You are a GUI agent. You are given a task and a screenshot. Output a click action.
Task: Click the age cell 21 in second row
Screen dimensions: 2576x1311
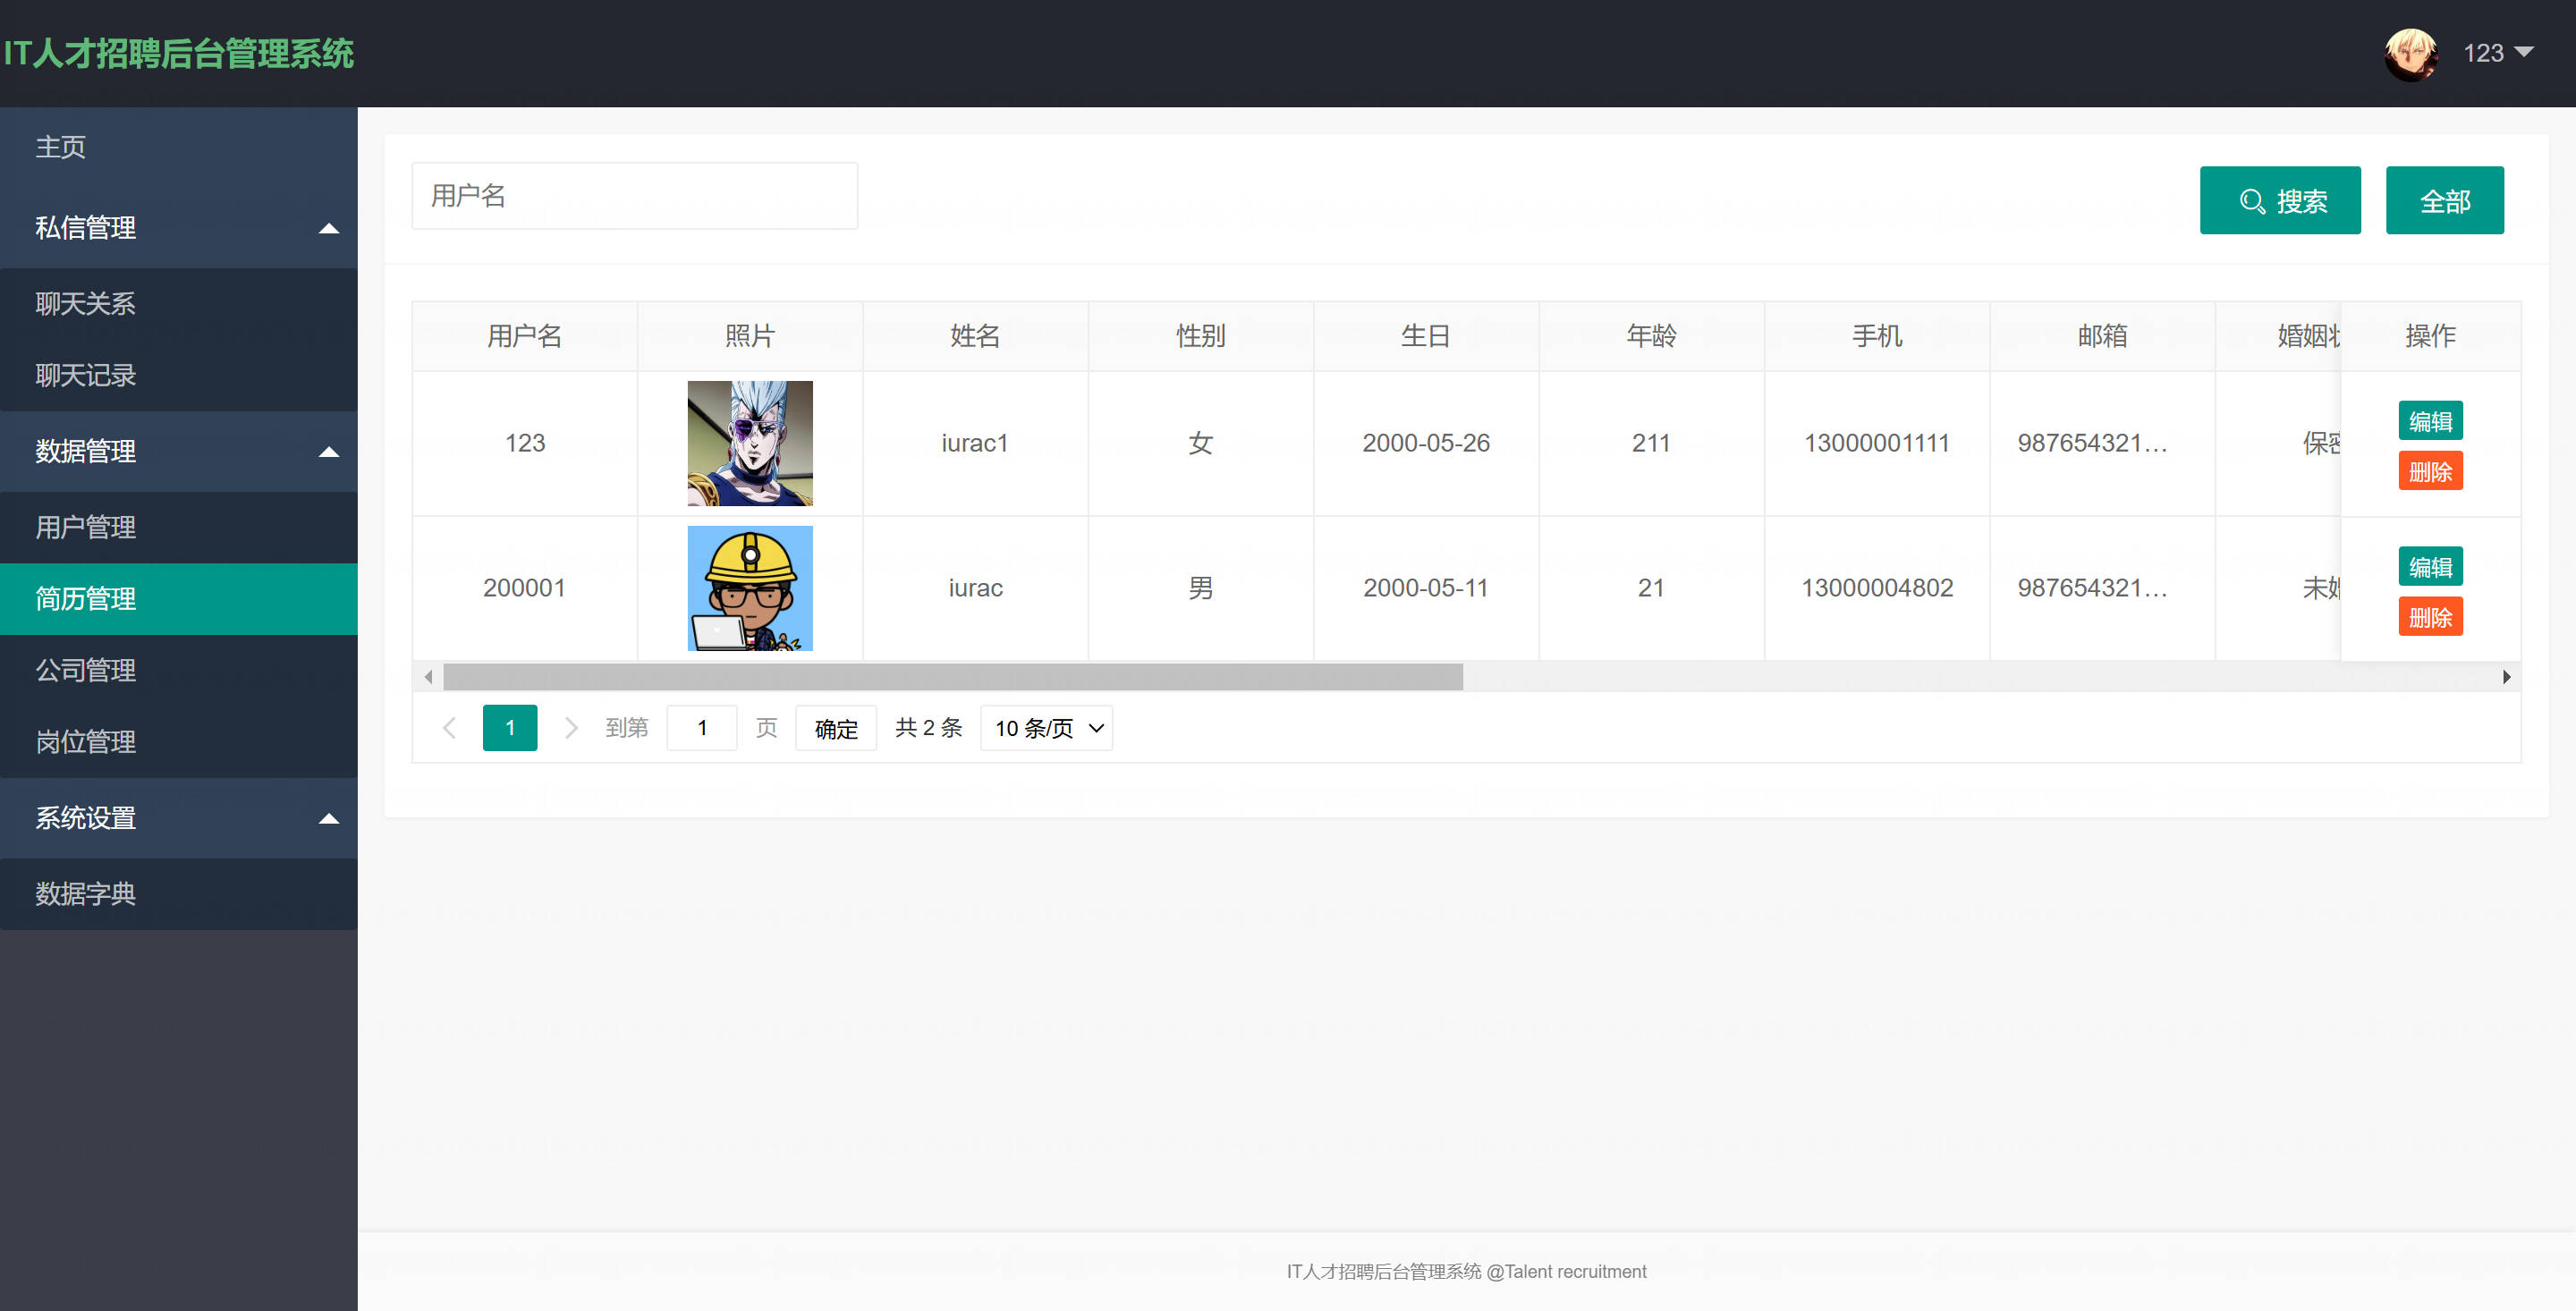click(x=1651, y=588)
